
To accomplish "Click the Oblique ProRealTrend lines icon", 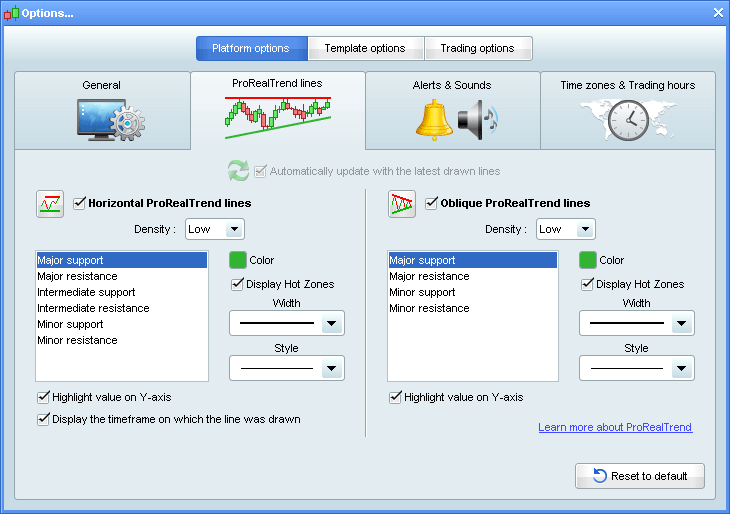I will [x=402, y=204].
